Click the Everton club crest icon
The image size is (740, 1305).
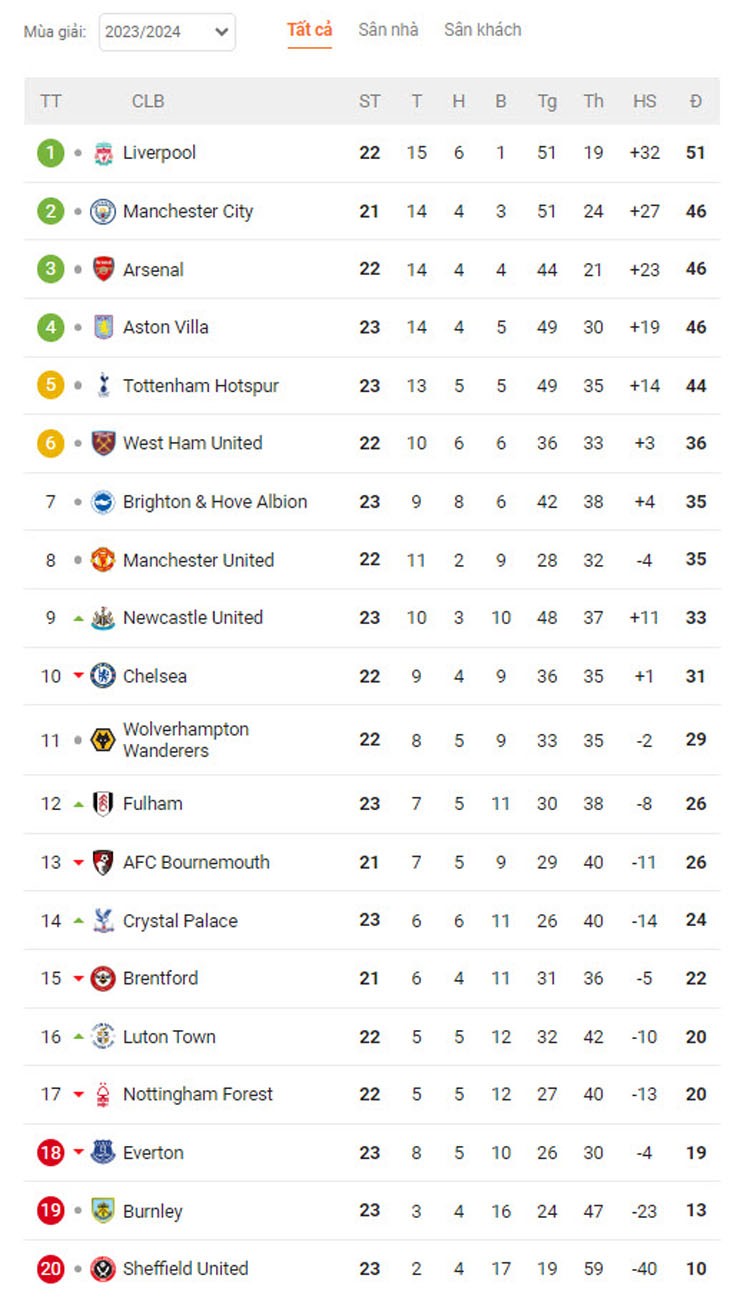tap(103, 1152)
